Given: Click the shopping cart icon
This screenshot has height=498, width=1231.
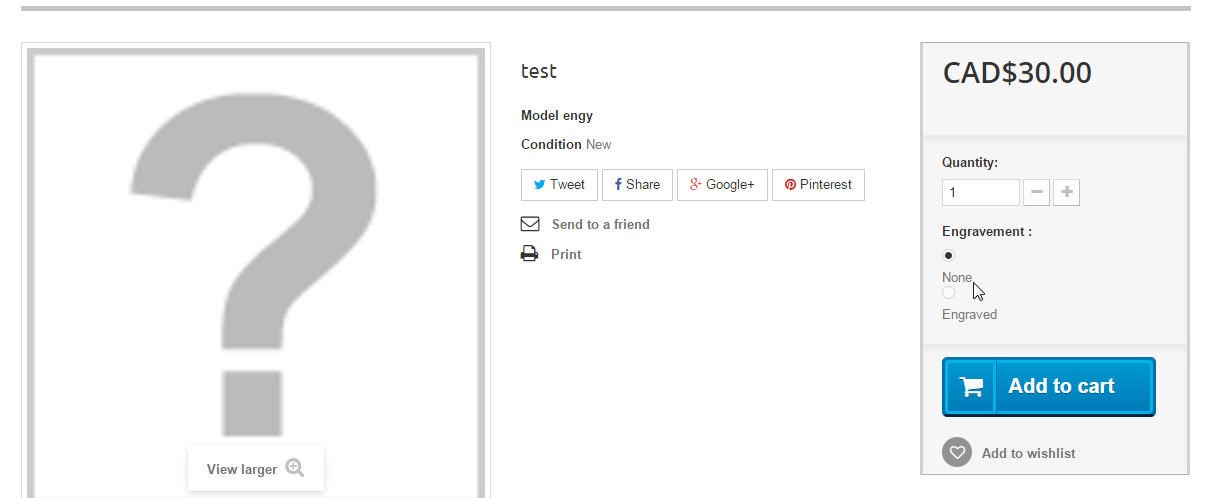Looking at the screenshot, I should point(971,387).
